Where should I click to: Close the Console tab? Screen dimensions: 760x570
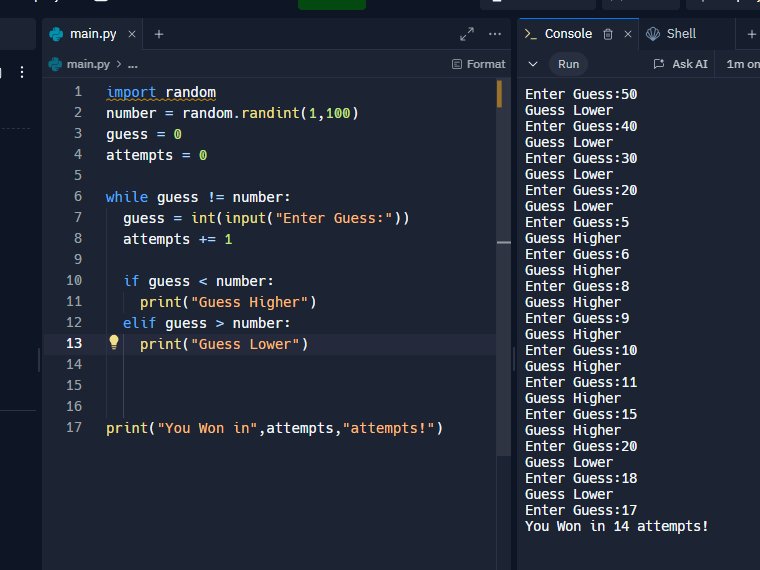tap(628, 34)
